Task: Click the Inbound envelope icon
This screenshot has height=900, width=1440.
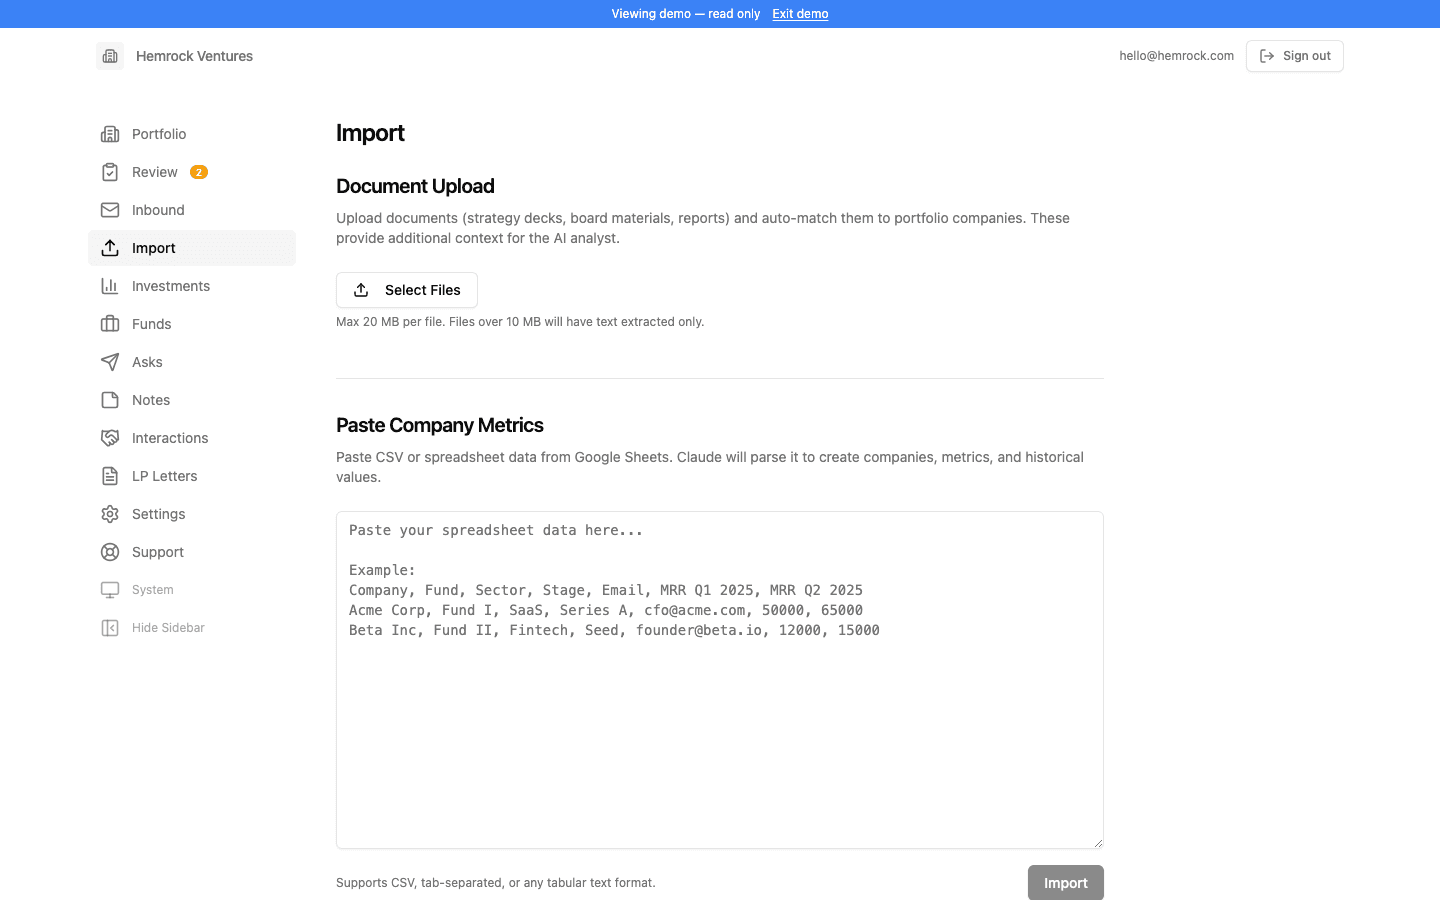Action: point(110,210)
